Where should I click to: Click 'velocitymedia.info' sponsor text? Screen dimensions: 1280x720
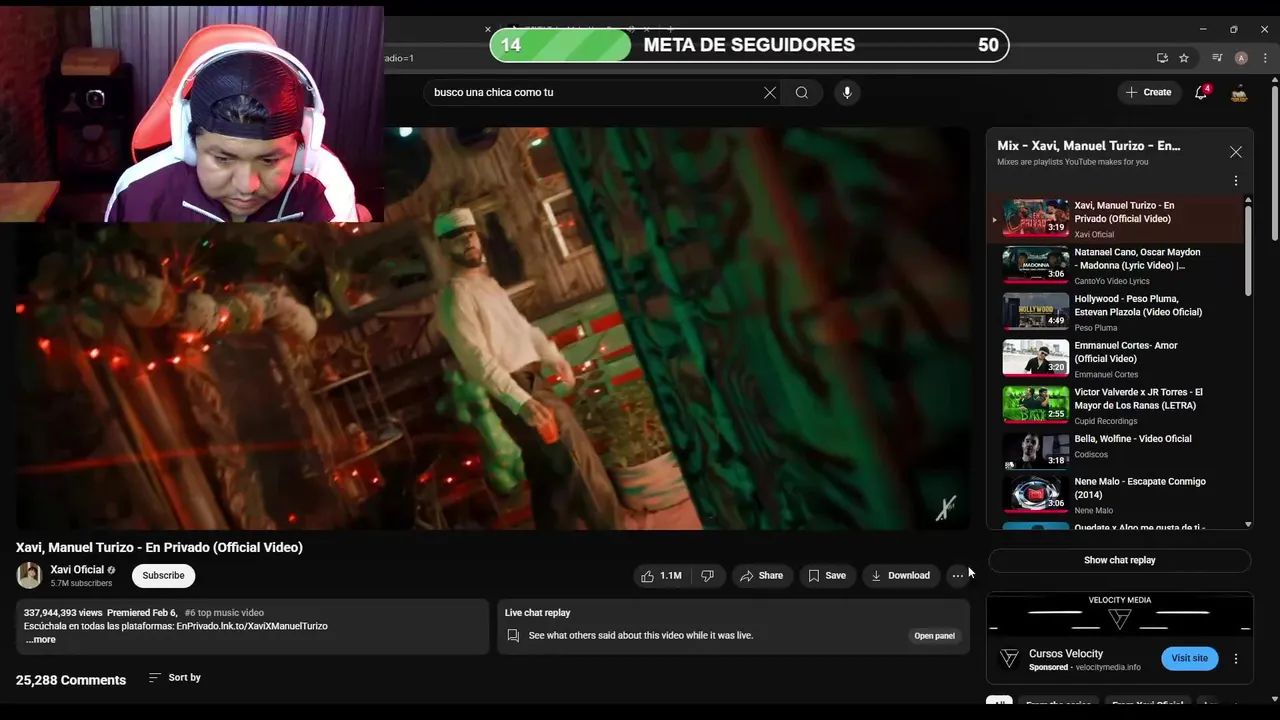point(1108,667)
